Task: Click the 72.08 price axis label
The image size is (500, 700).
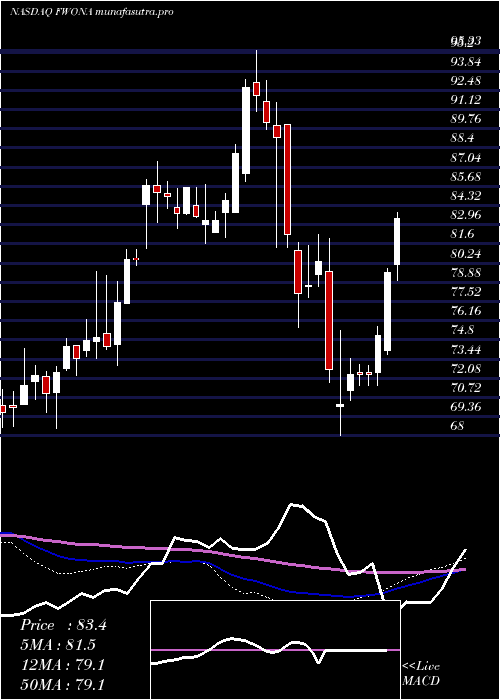Action: coord(466,368)
